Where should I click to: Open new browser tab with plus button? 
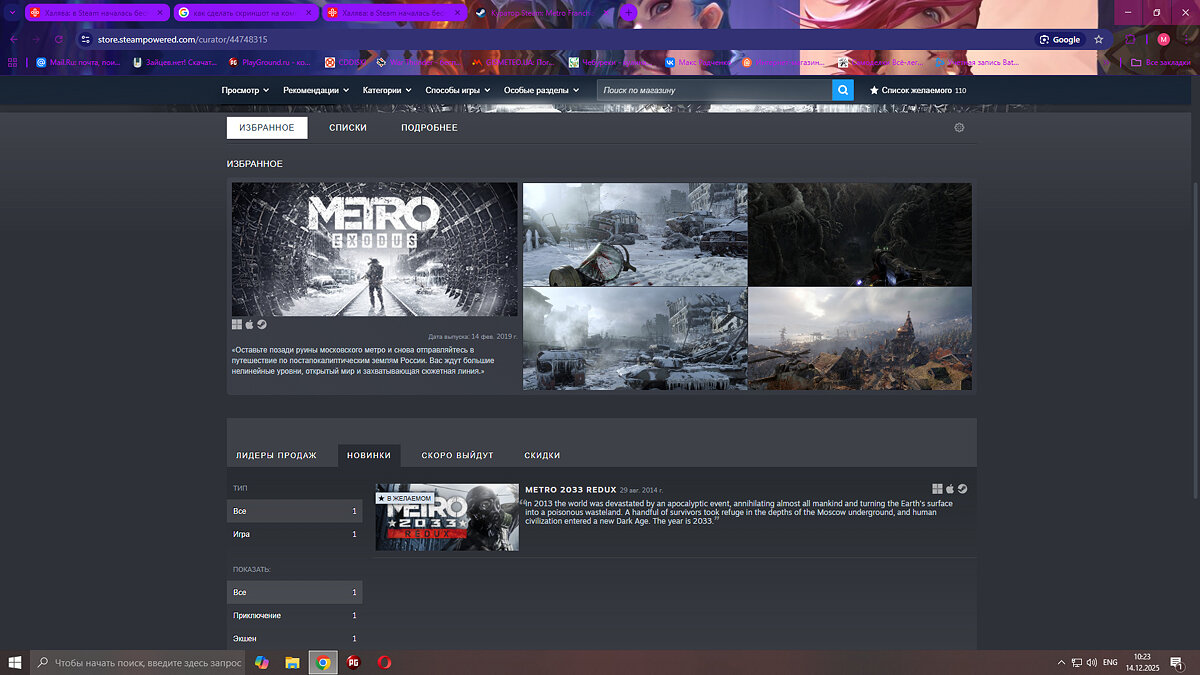tap(628, 13)
